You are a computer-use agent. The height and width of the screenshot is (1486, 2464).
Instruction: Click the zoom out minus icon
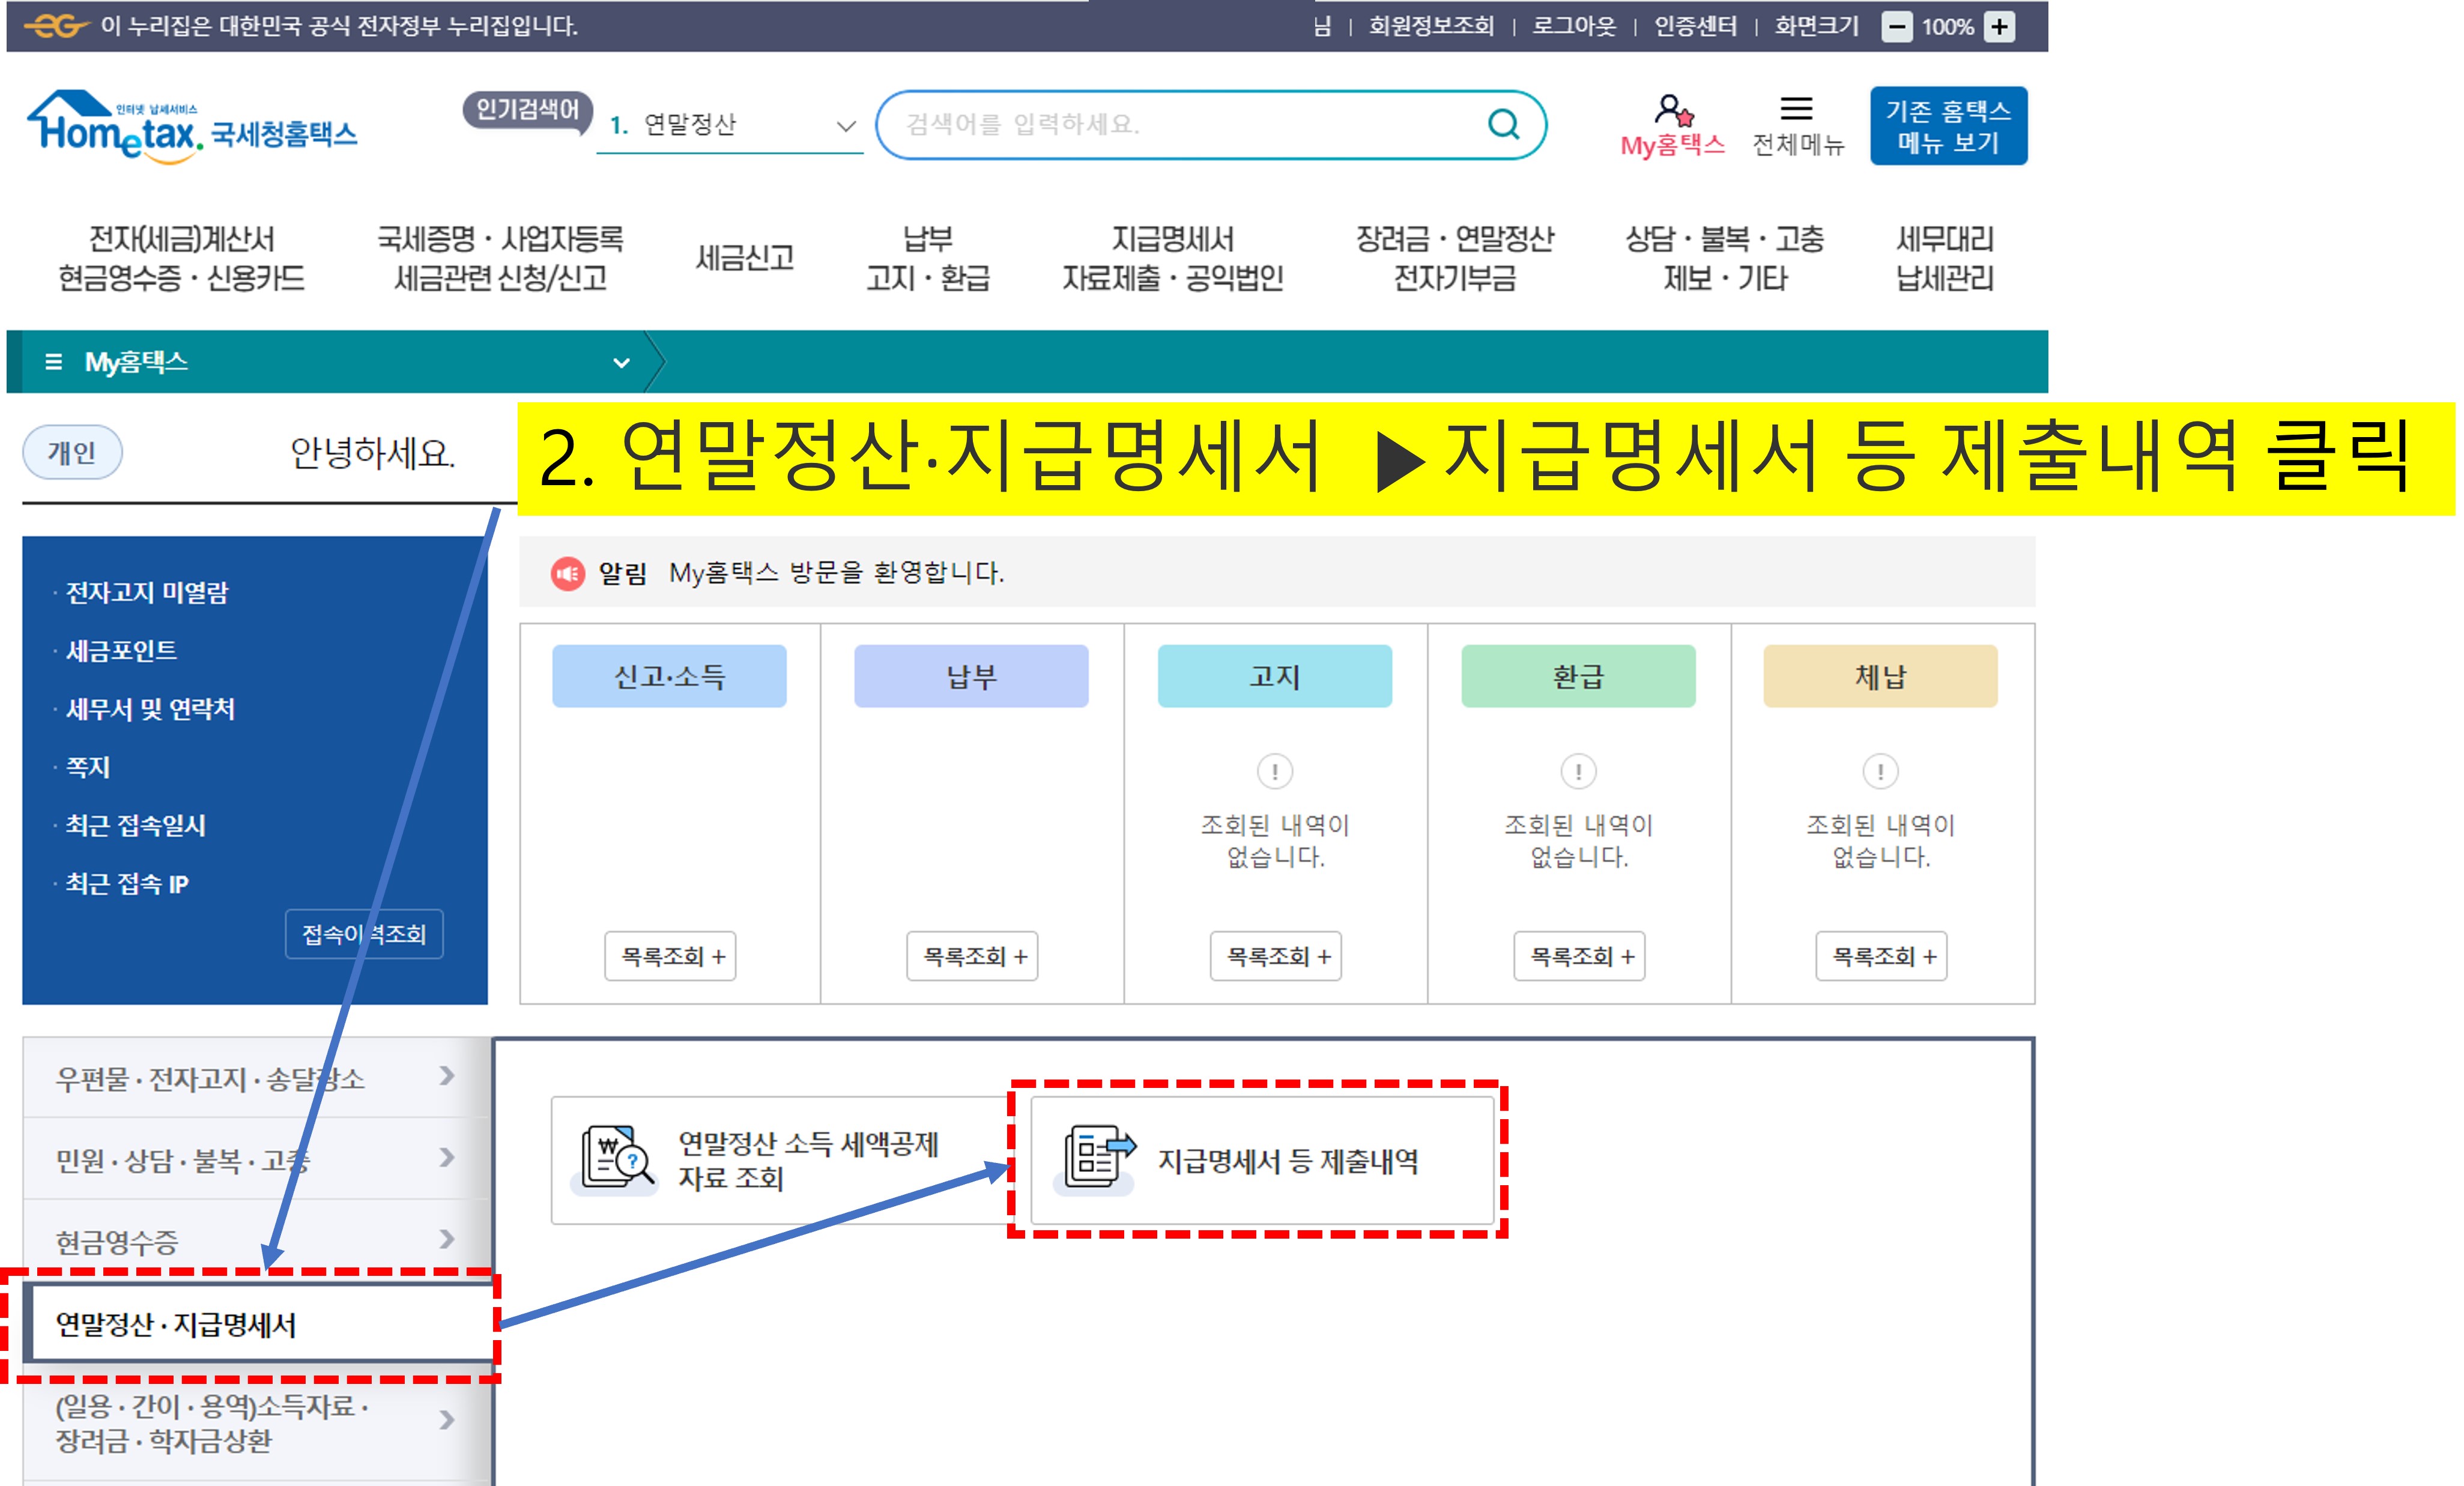click(1896, 26)
